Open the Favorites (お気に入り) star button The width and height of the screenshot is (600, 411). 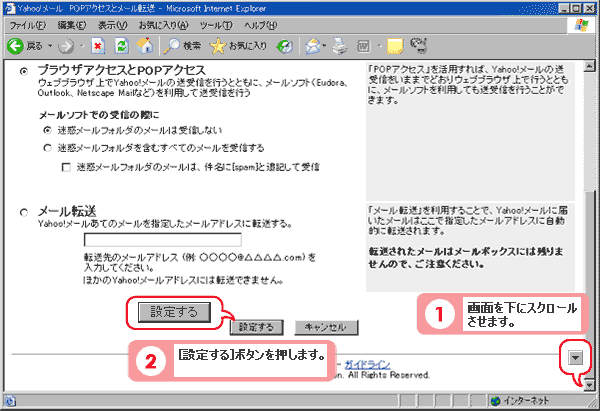tap(238, 46)
